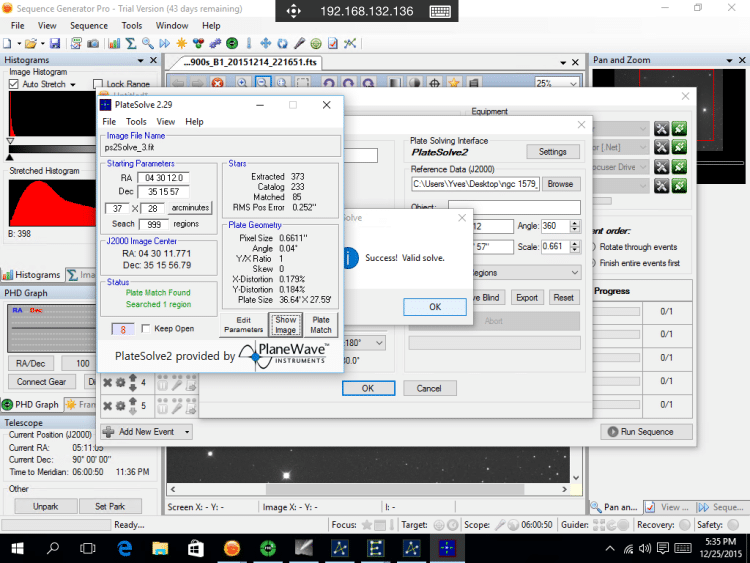Click the New Sequence document icon
The width and height of the screenshot is (750, 563).
pyautogui.click(x=7, y=44)
